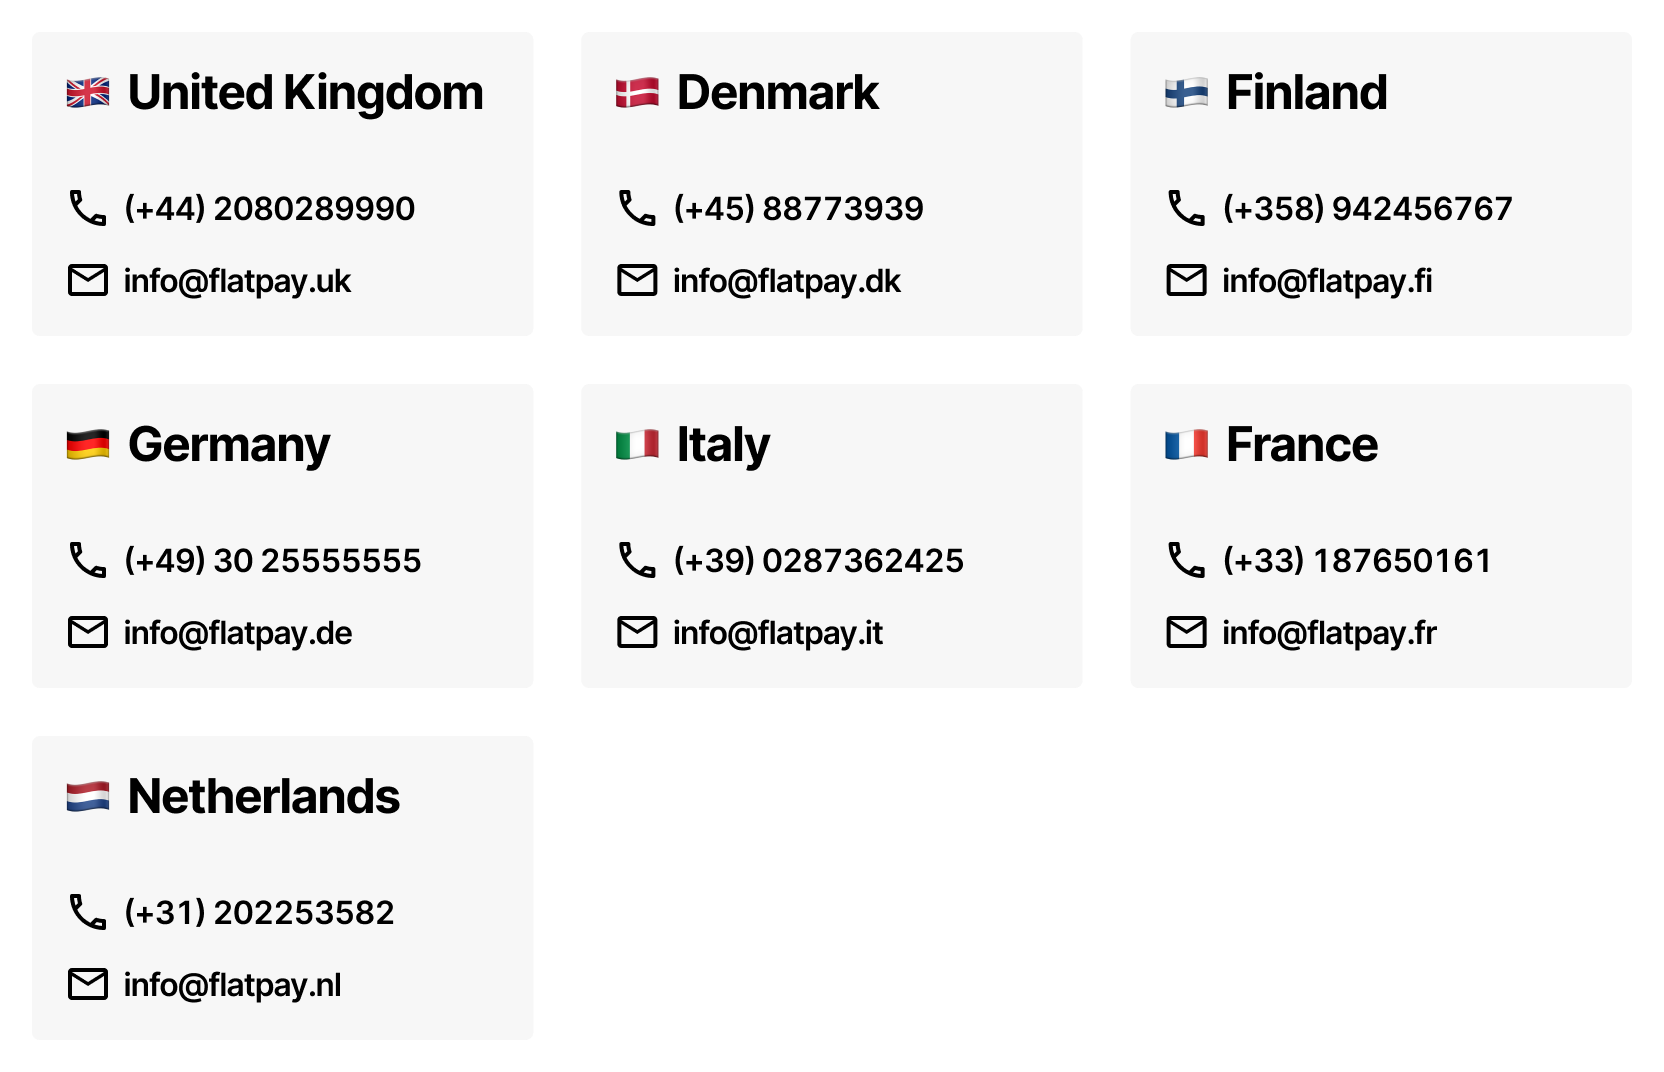The width and height of the screenshot is (1664, 1072).
Task: Click the Finland flag icon
Action: [1186, 93]
